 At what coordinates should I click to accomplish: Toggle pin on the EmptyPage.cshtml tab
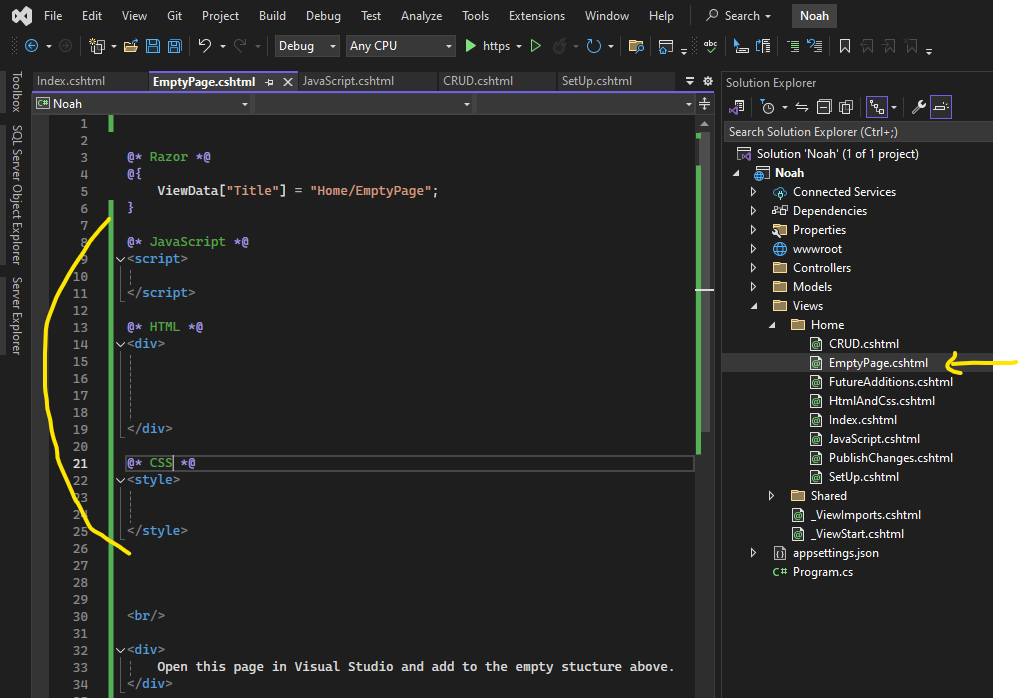point(269,83)
